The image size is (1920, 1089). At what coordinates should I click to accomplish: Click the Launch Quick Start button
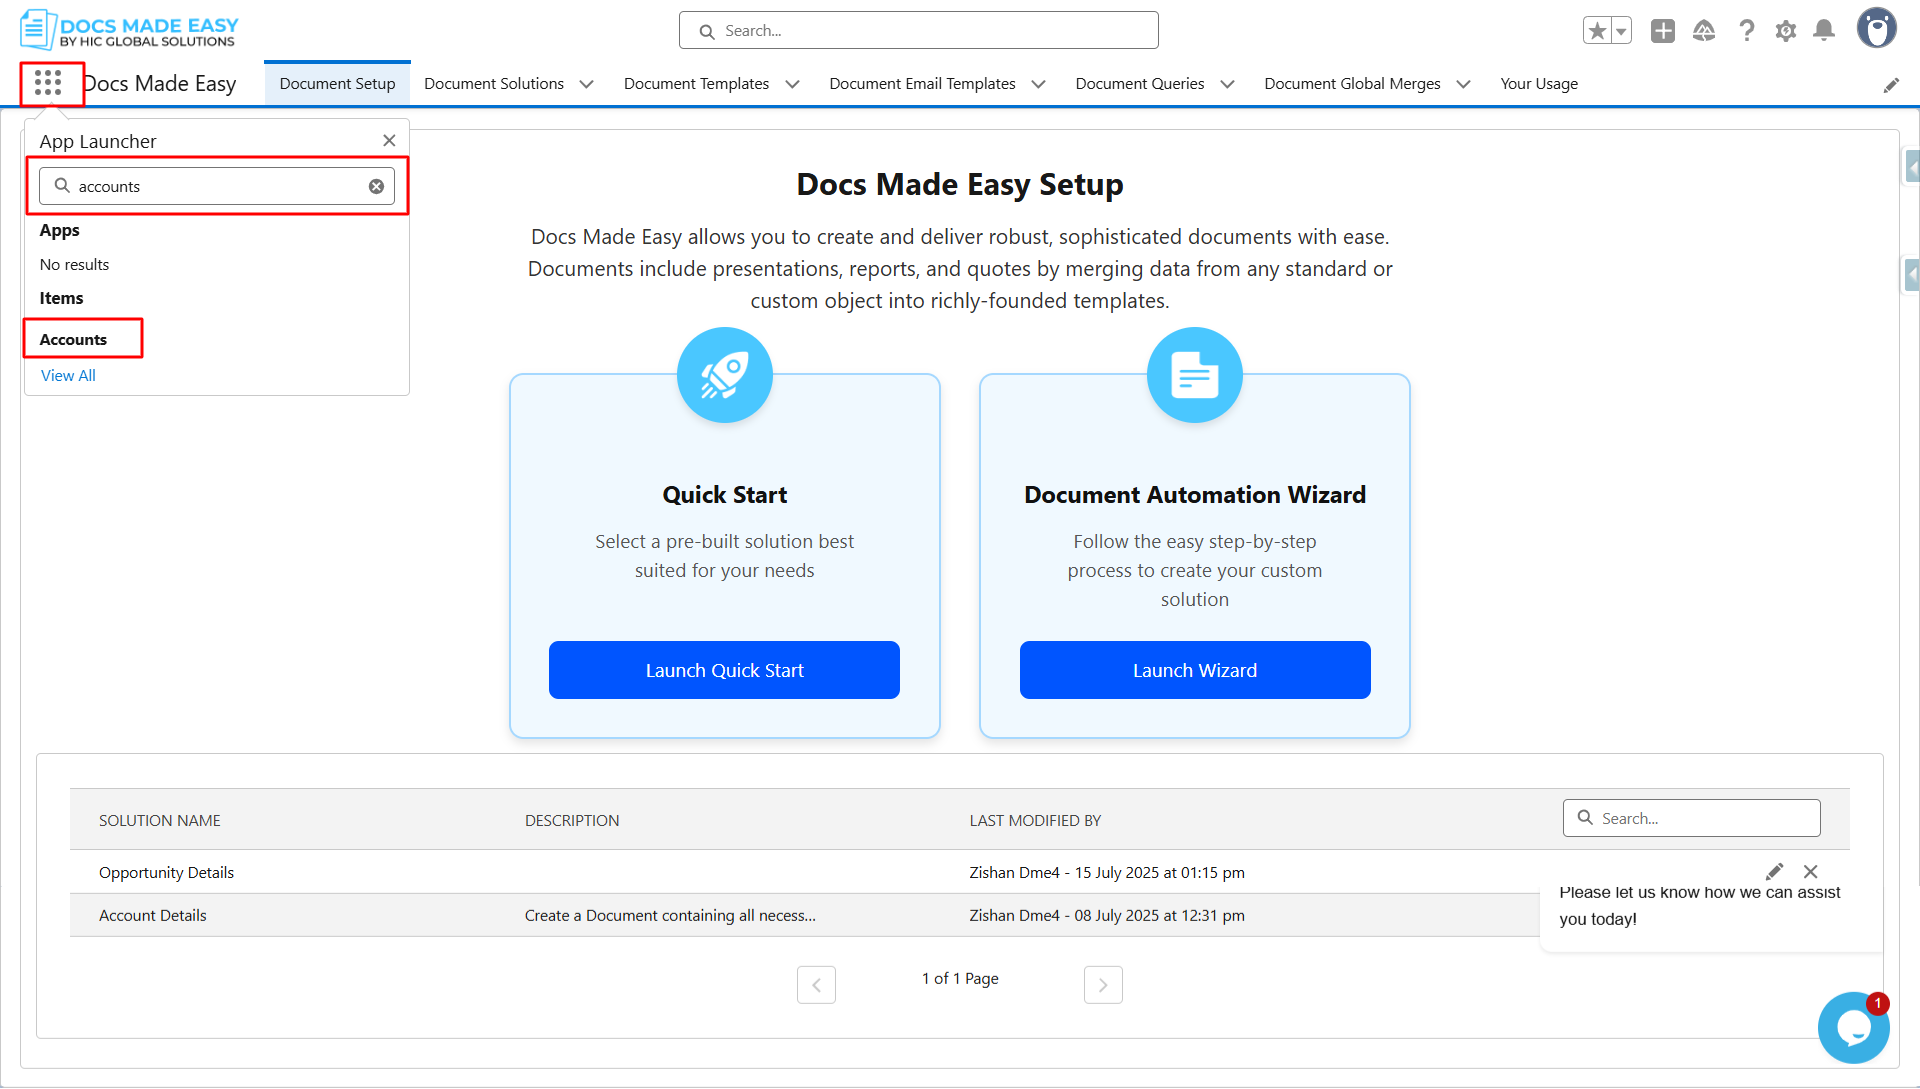tap(724, 670)
